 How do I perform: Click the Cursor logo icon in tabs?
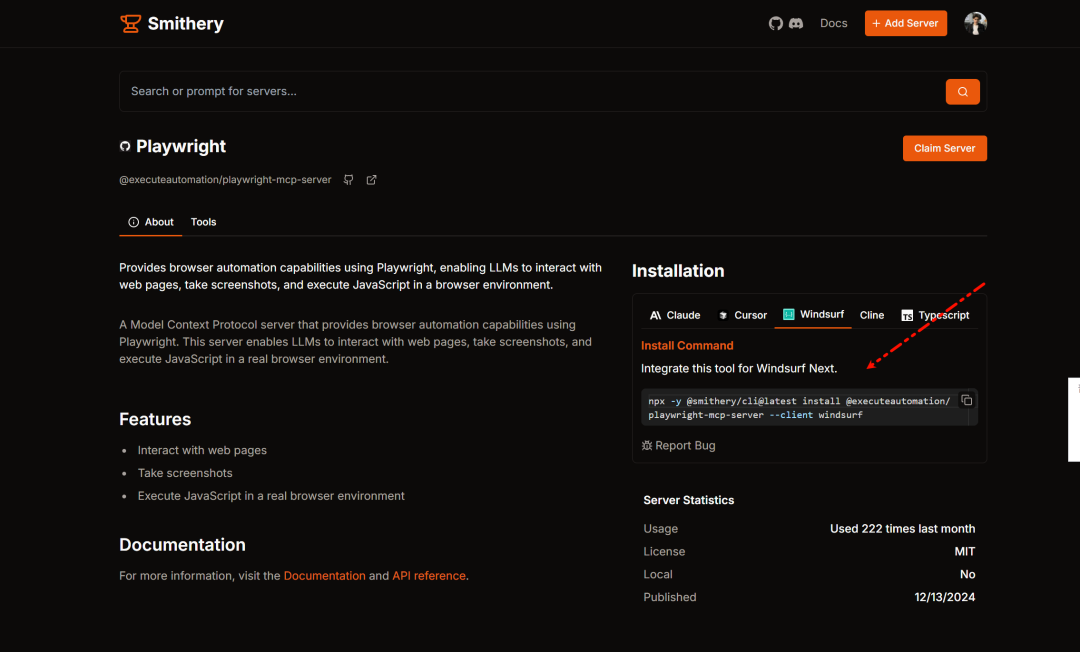(x=723, y=315)
